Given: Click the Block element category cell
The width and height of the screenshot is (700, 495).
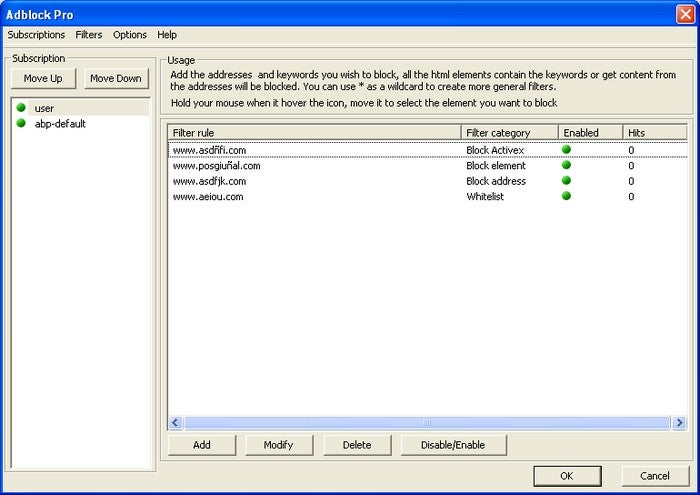Looking at the screenshot, I should [496, 166].
